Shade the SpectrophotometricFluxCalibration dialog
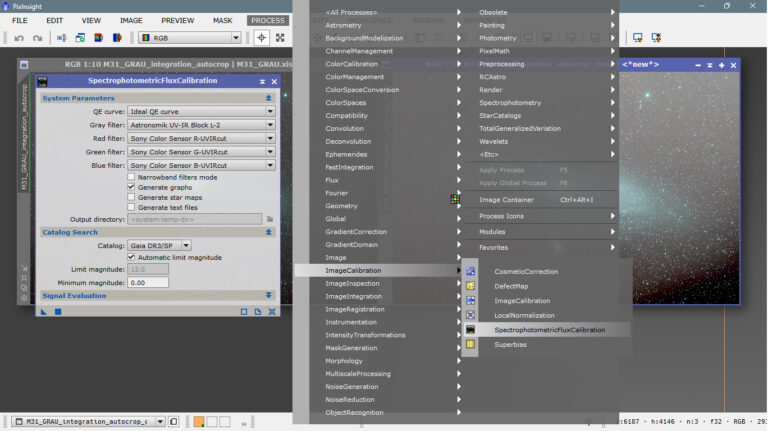 point(262,81)
